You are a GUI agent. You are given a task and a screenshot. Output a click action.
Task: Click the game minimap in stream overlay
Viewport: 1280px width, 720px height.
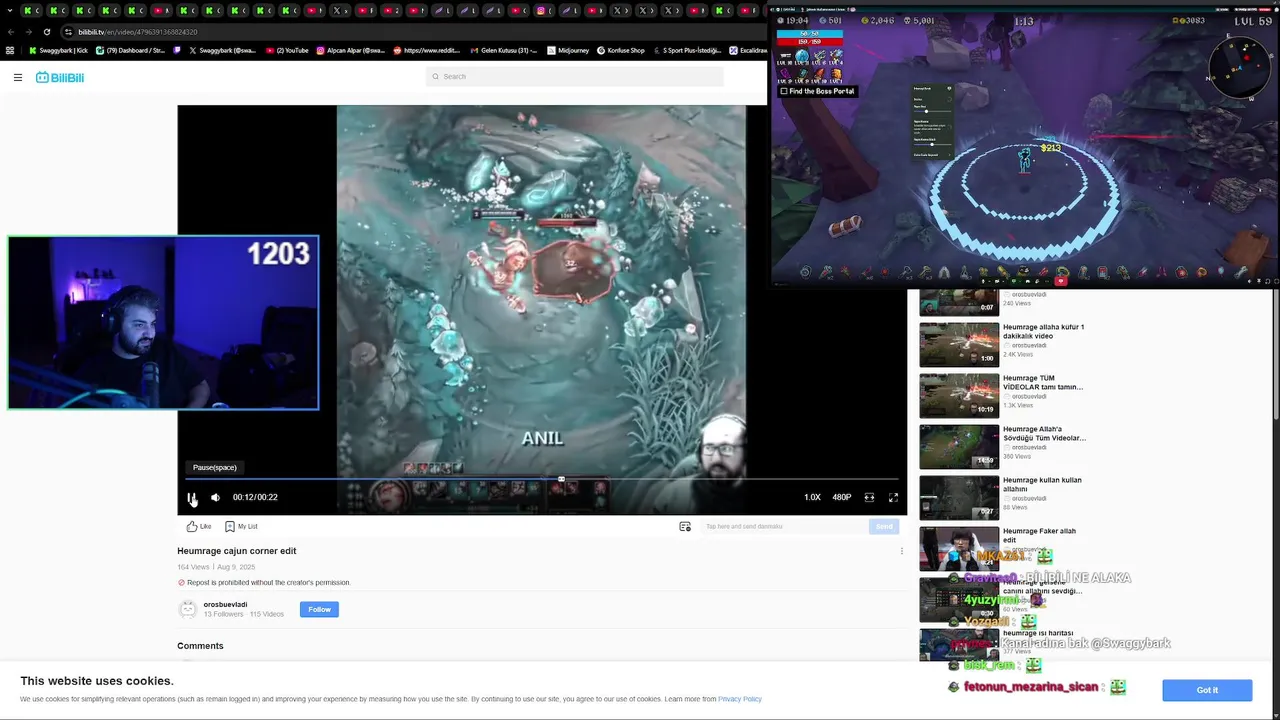(x=1240, y=68)
